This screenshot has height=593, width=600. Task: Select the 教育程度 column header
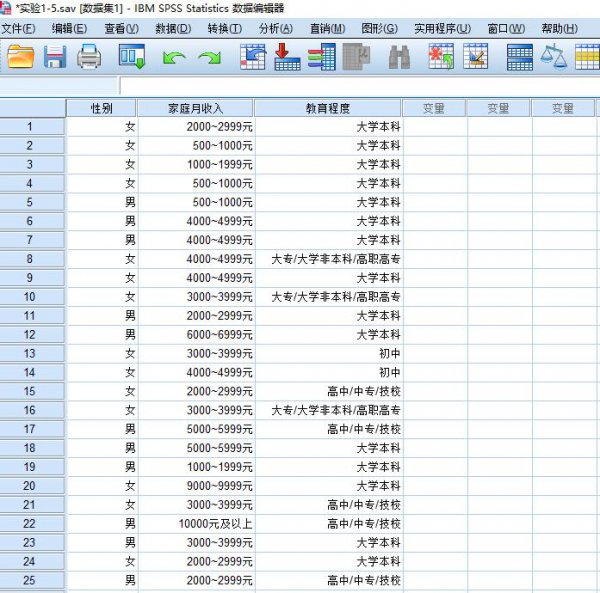pos(328,108)
